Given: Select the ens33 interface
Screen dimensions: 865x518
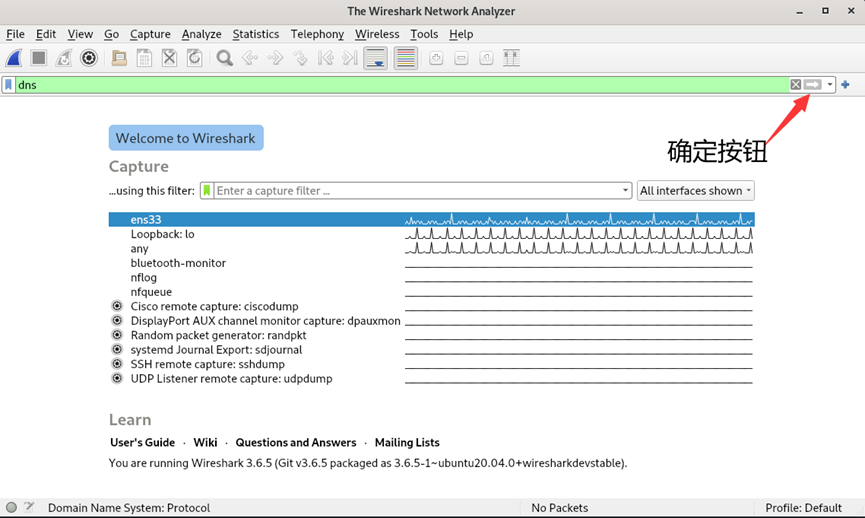Looking at the screenshot, I should point(431,220).
